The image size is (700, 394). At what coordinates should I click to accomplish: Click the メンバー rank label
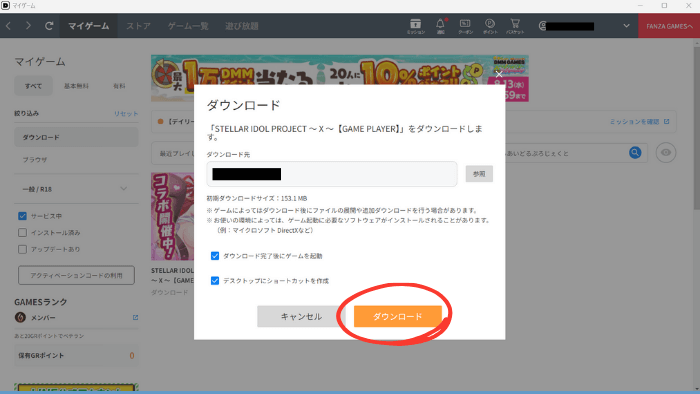(x=43, y=318)
